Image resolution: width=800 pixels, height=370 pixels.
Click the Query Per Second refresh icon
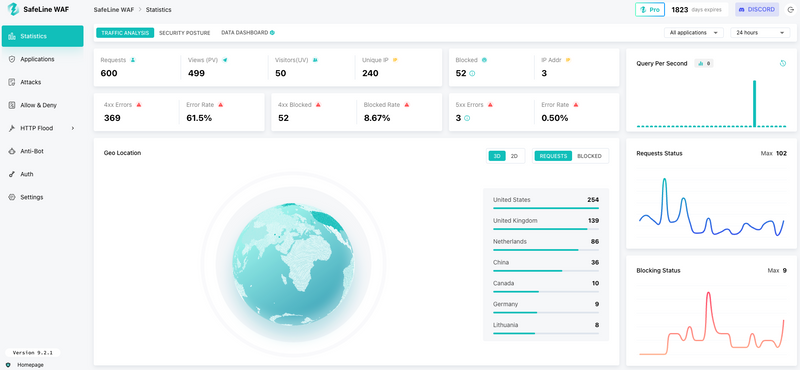(783, 64)
